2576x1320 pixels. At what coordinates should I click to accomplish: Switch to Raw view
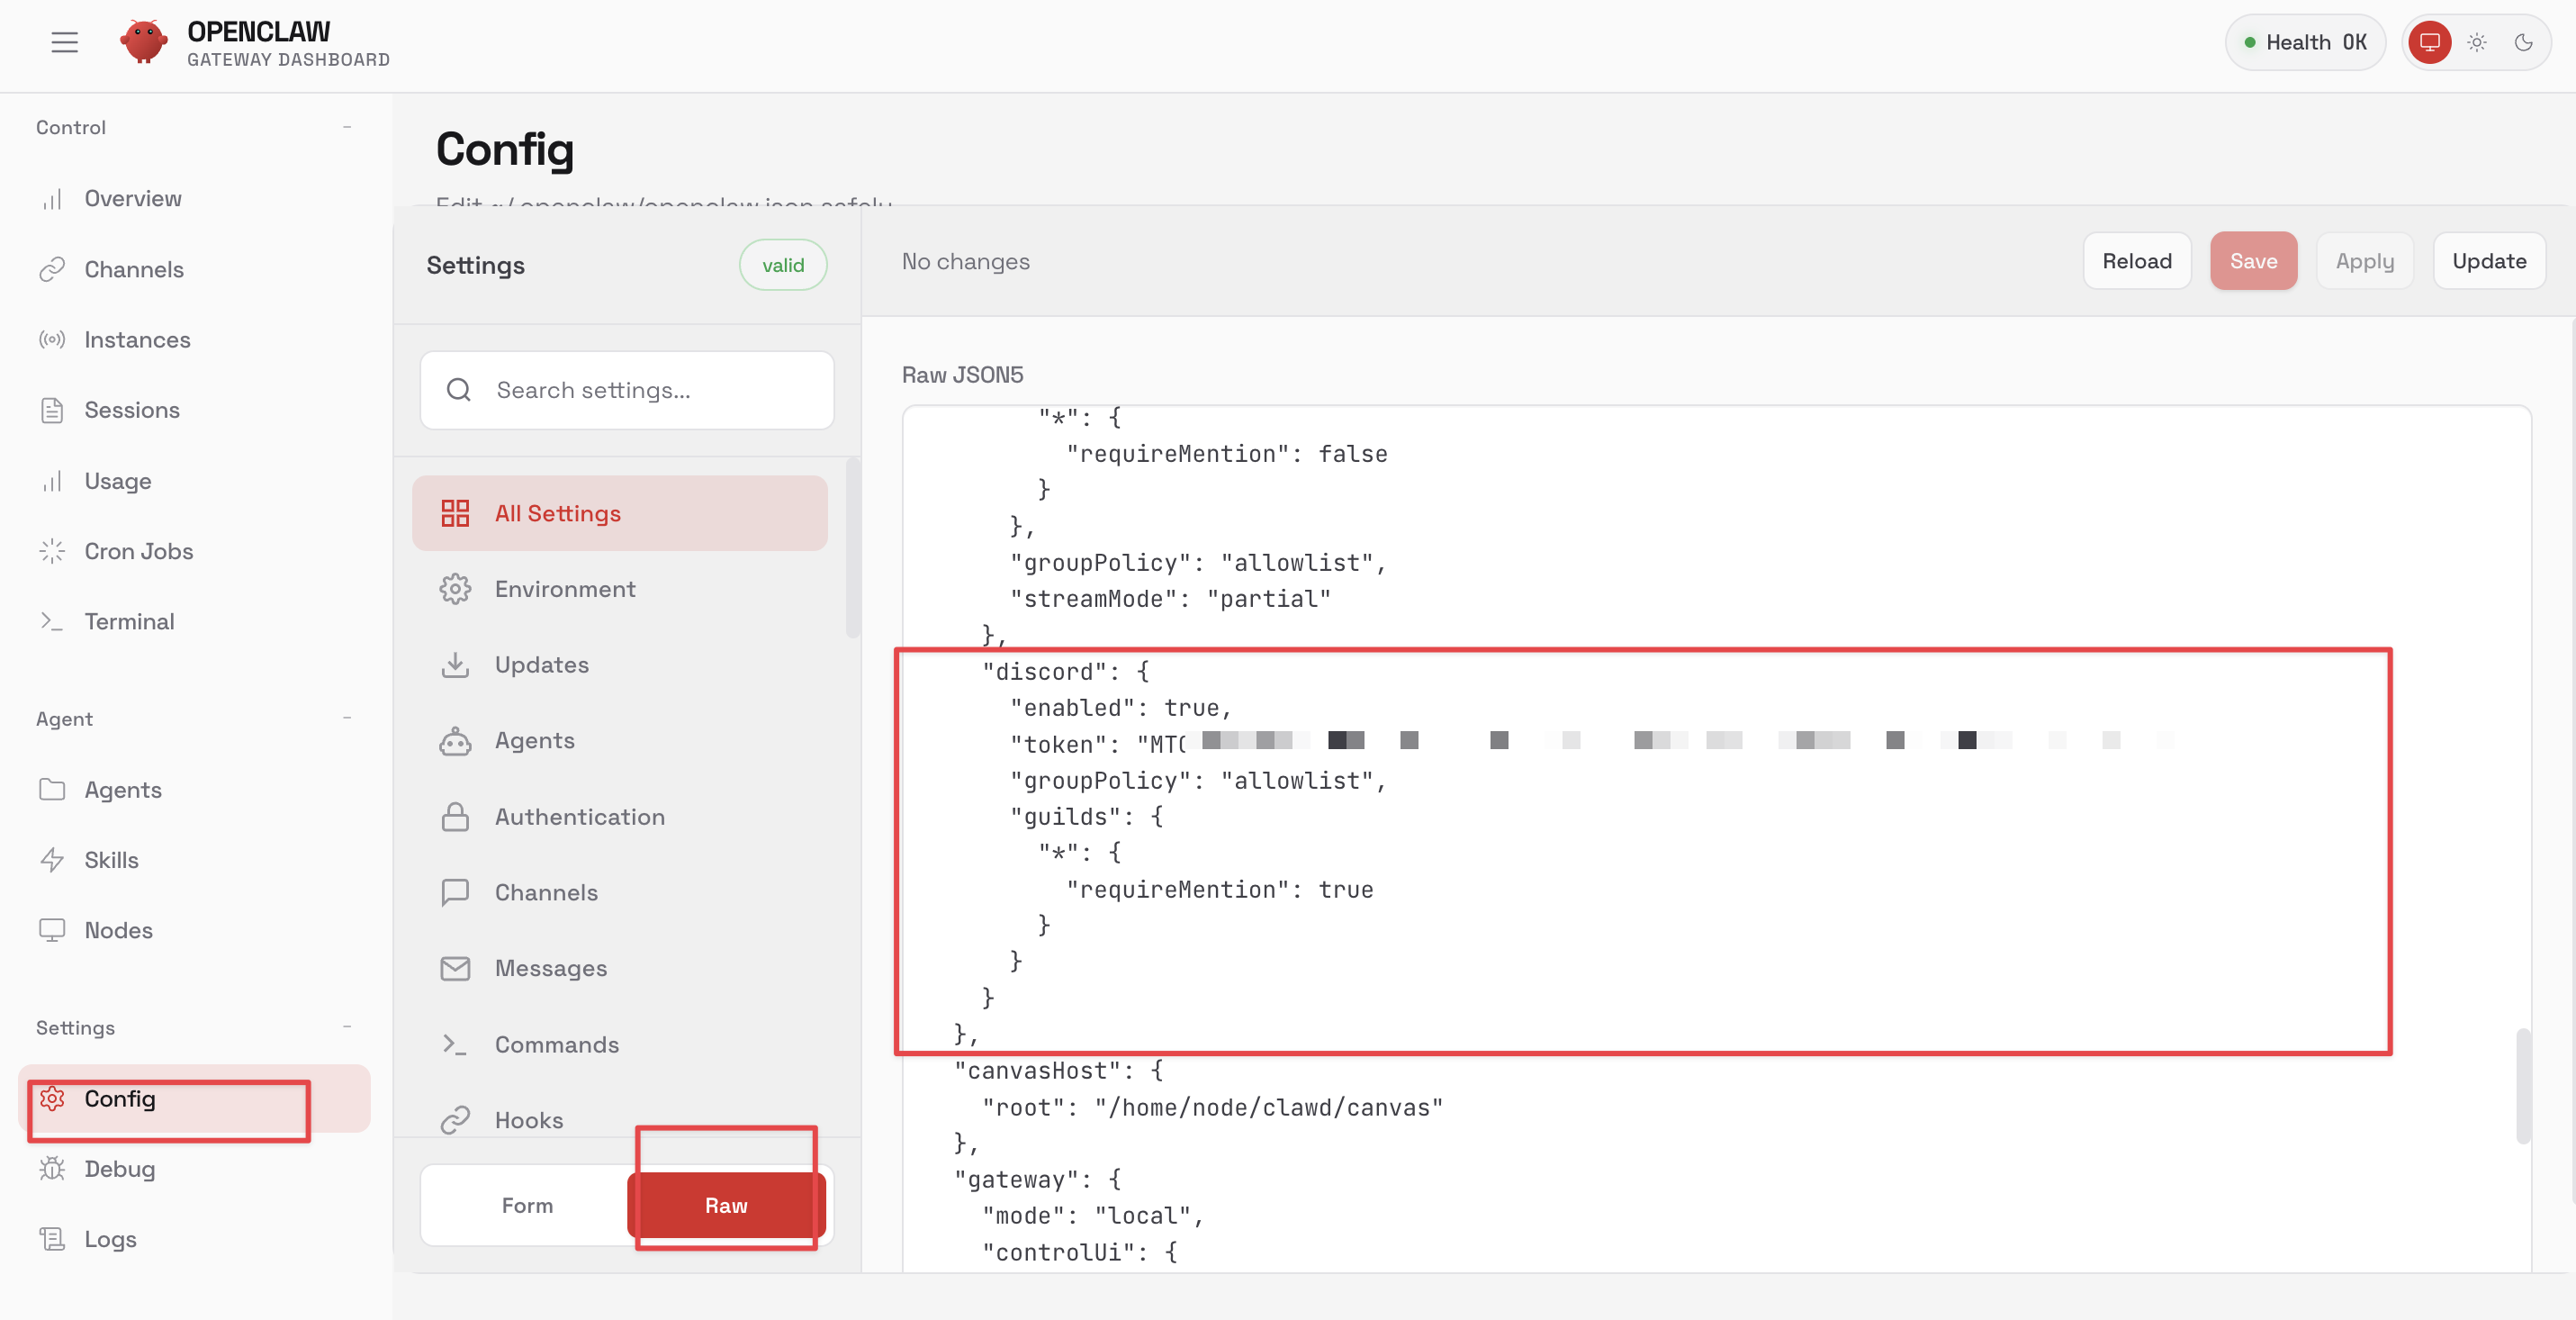tap(726, 1205)
